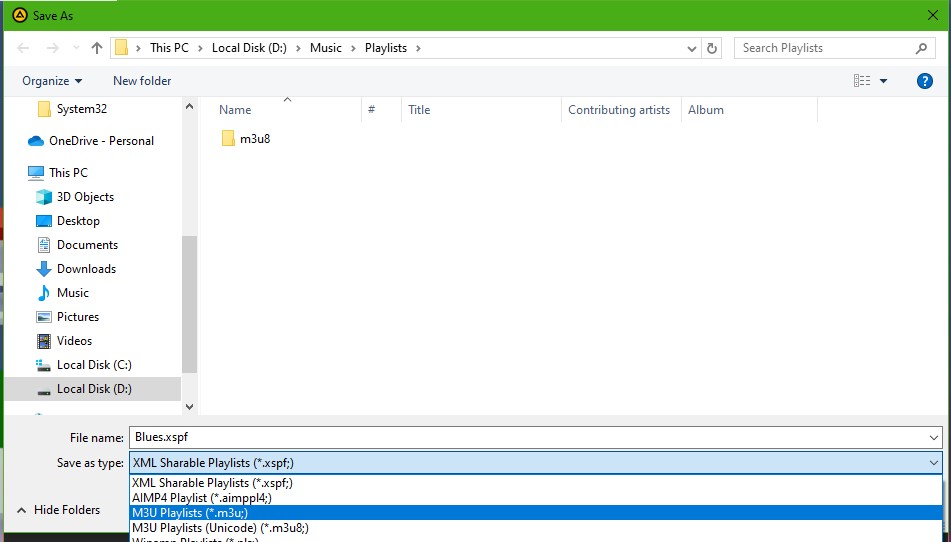Screen dimensions: 951x542
Task: Open the Help question mark icon
Action: pyautogui.click(x=925, y=81)
